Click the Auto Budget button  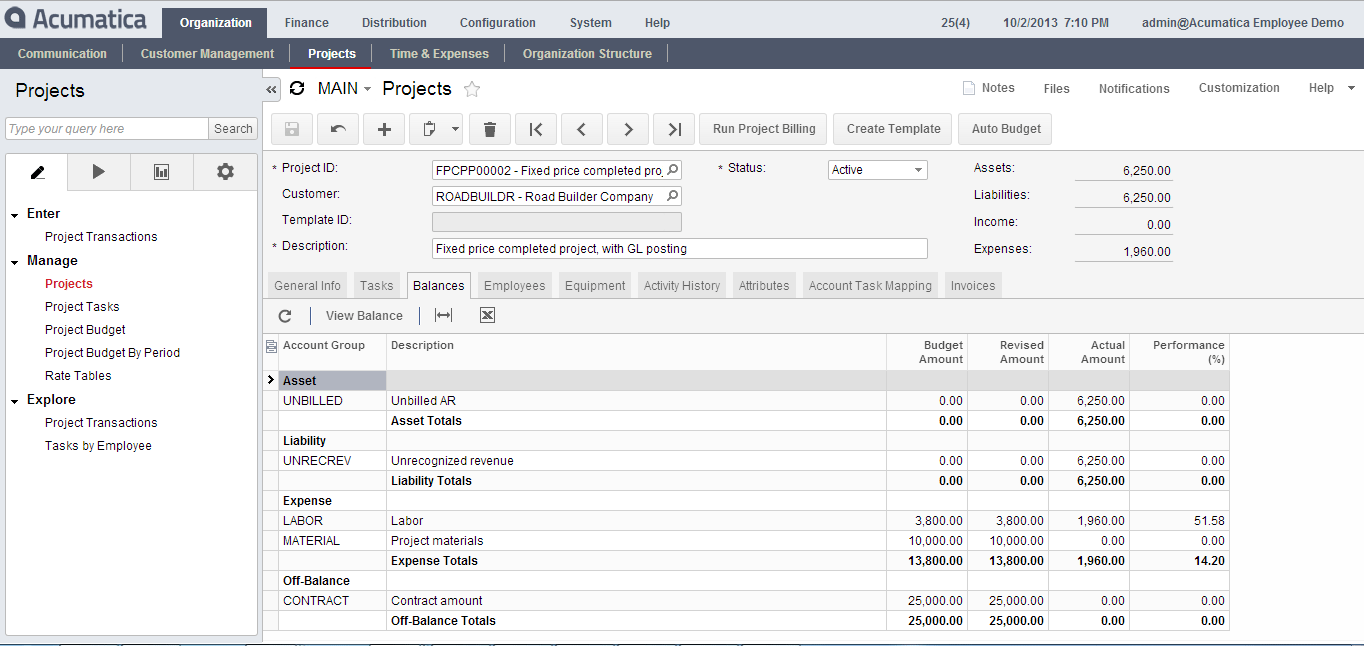1004,128
